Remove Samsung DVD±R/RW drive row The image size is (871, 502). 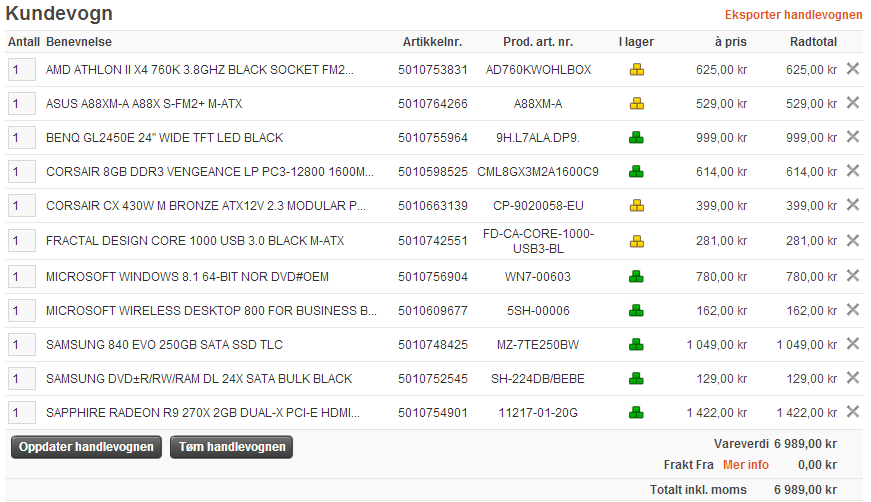(x=853, y=378)
